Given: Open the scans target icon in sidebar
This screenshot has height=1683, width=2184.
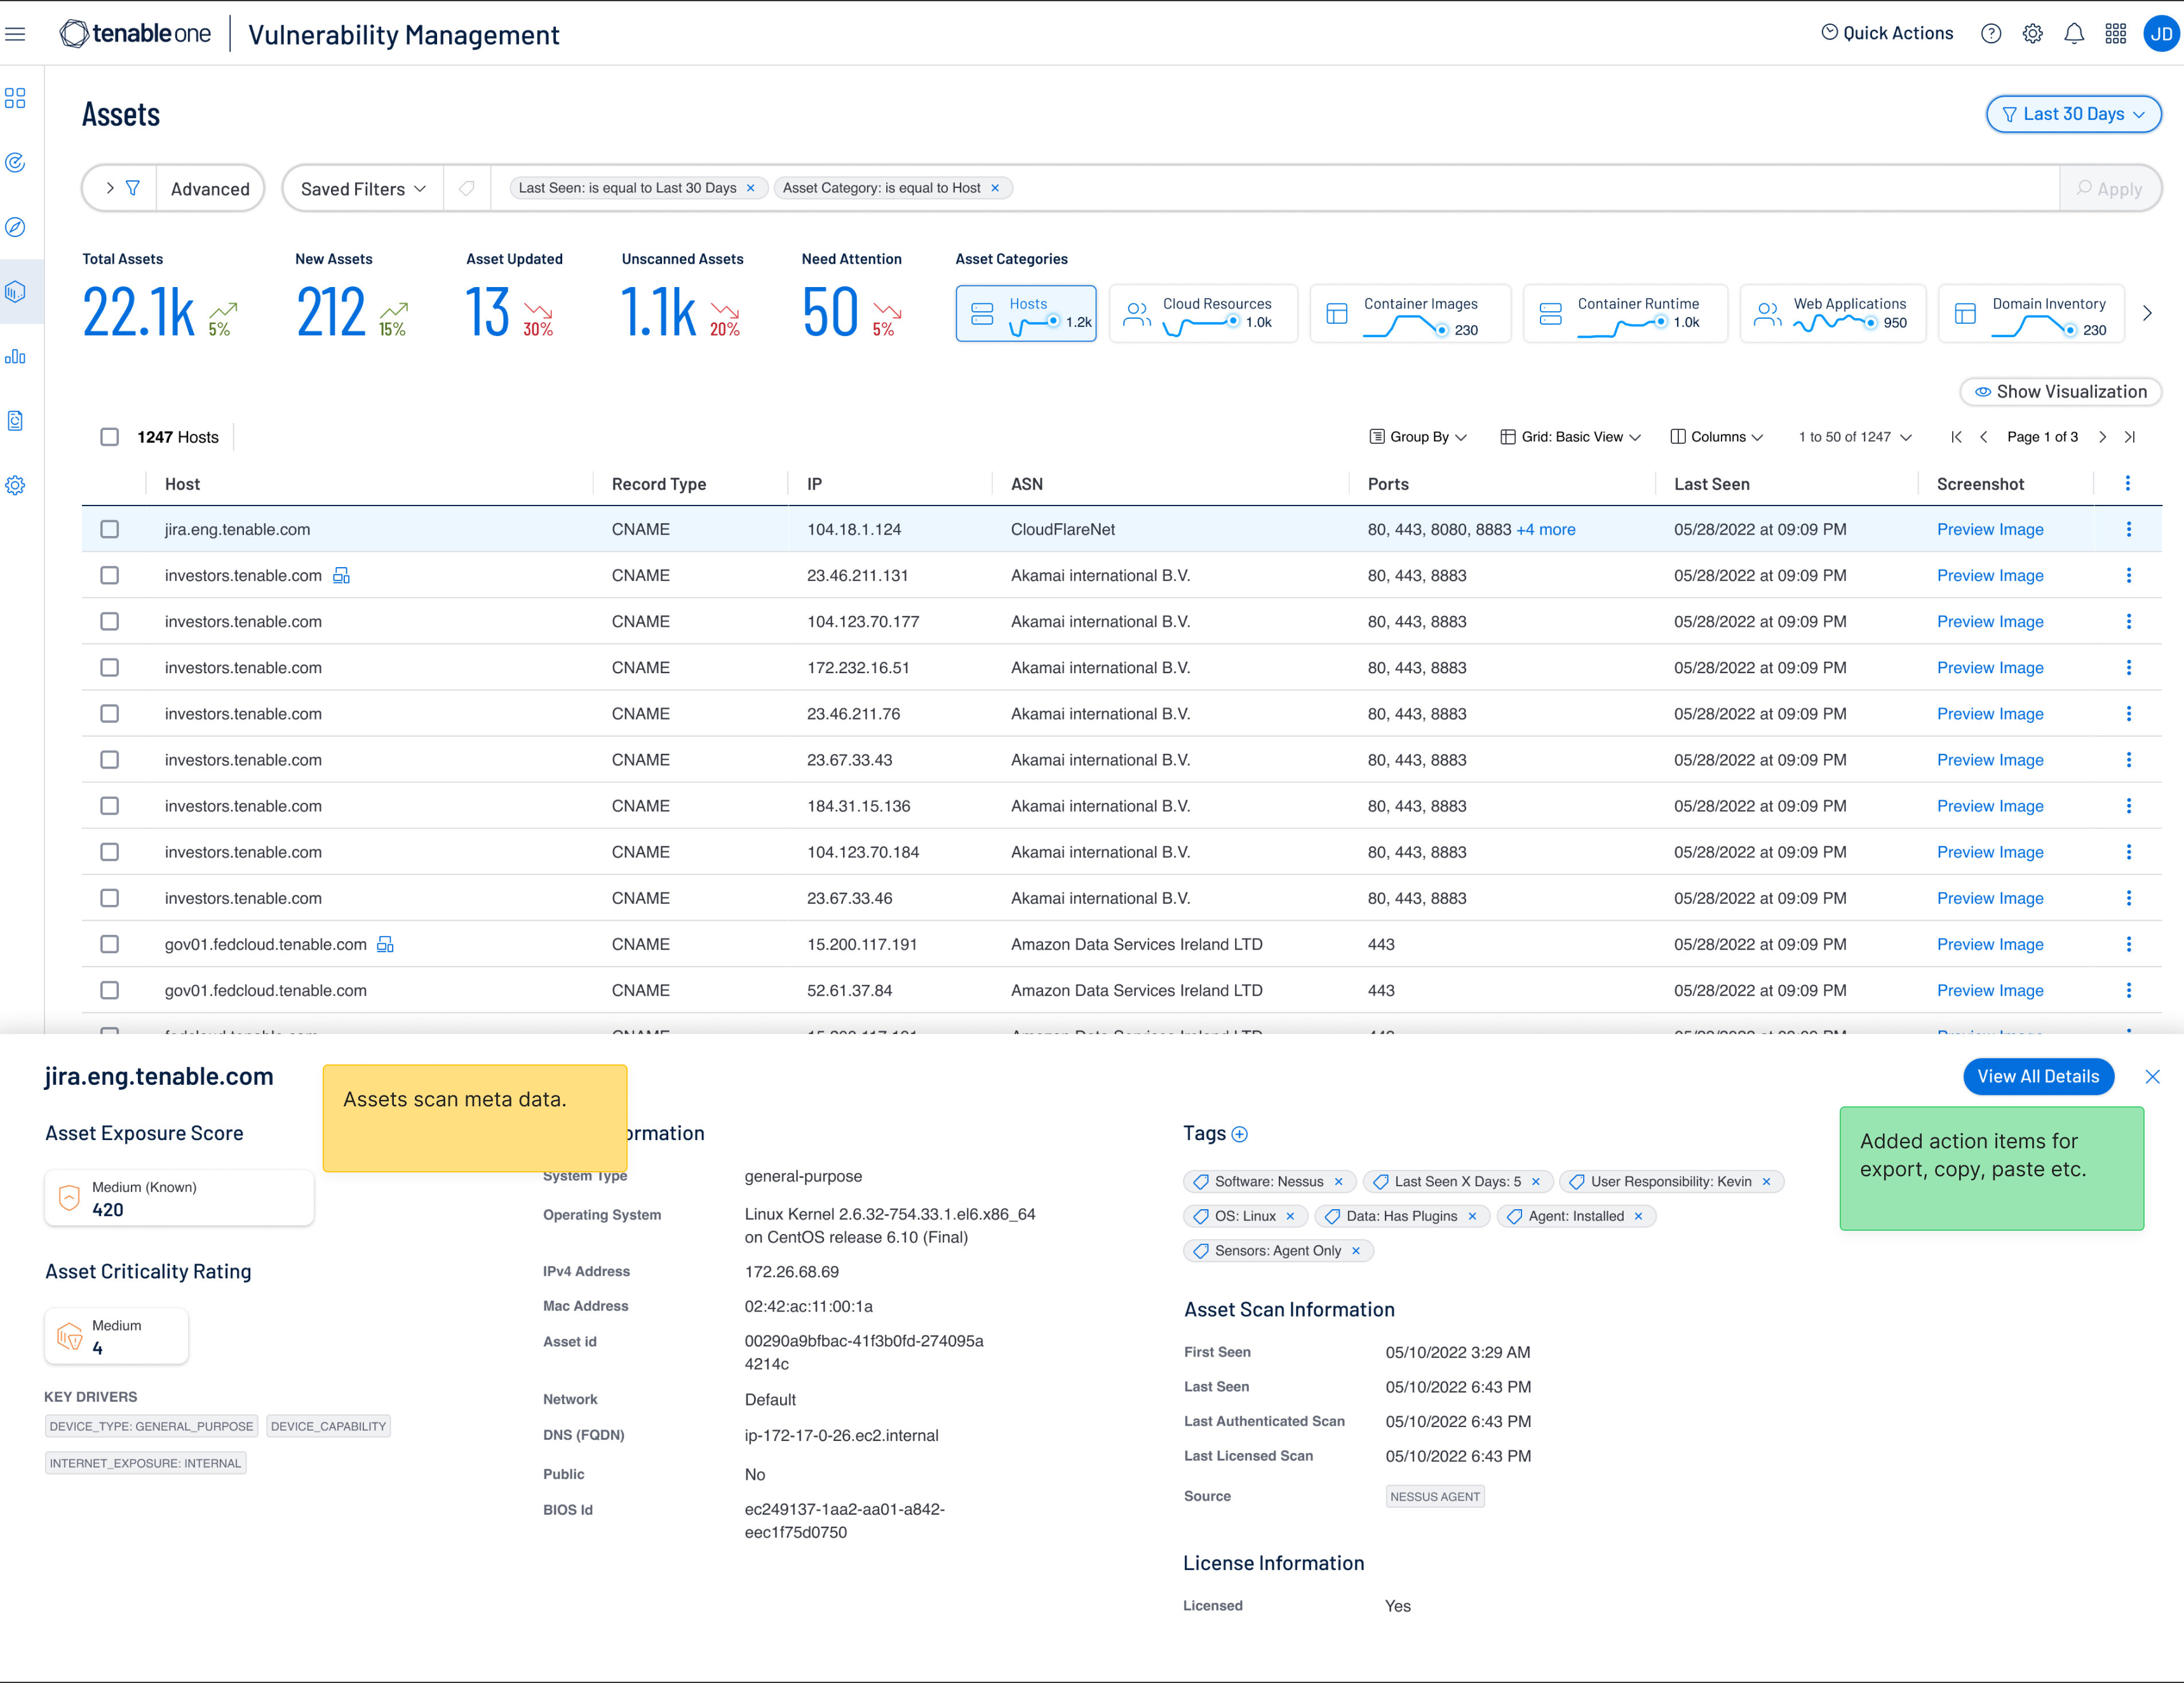Looking at the screenshot, I should (15, 162).
